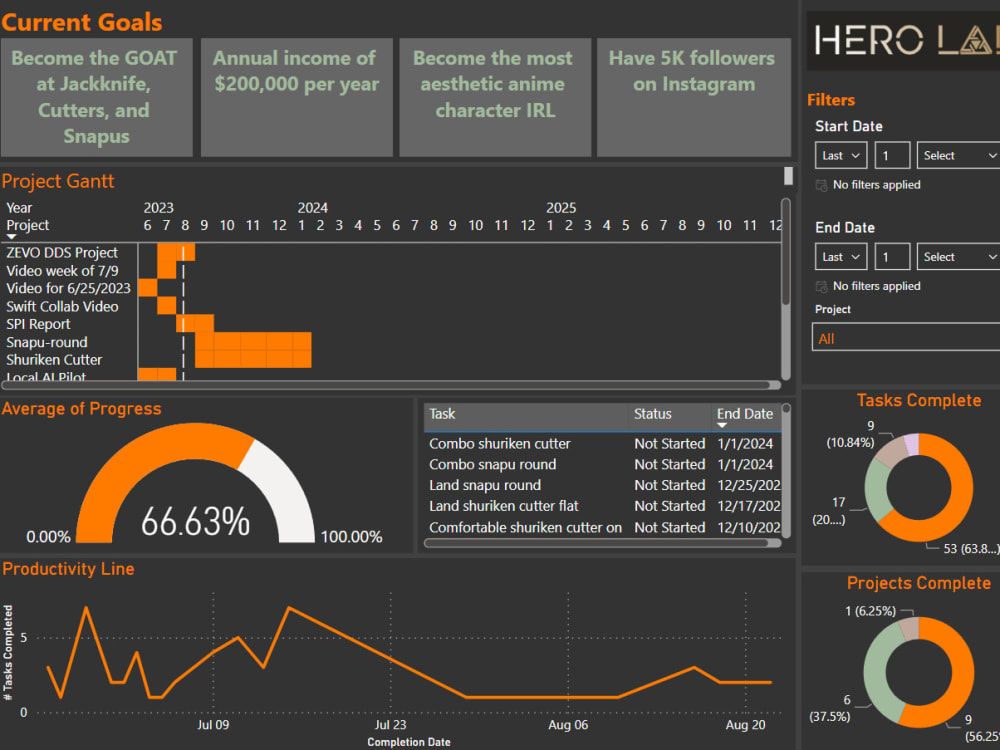Viewport: 1000px width, 750px height.
Task: Click the 'Land shuriken cutter flat' task row
Action: pos(602,506)
